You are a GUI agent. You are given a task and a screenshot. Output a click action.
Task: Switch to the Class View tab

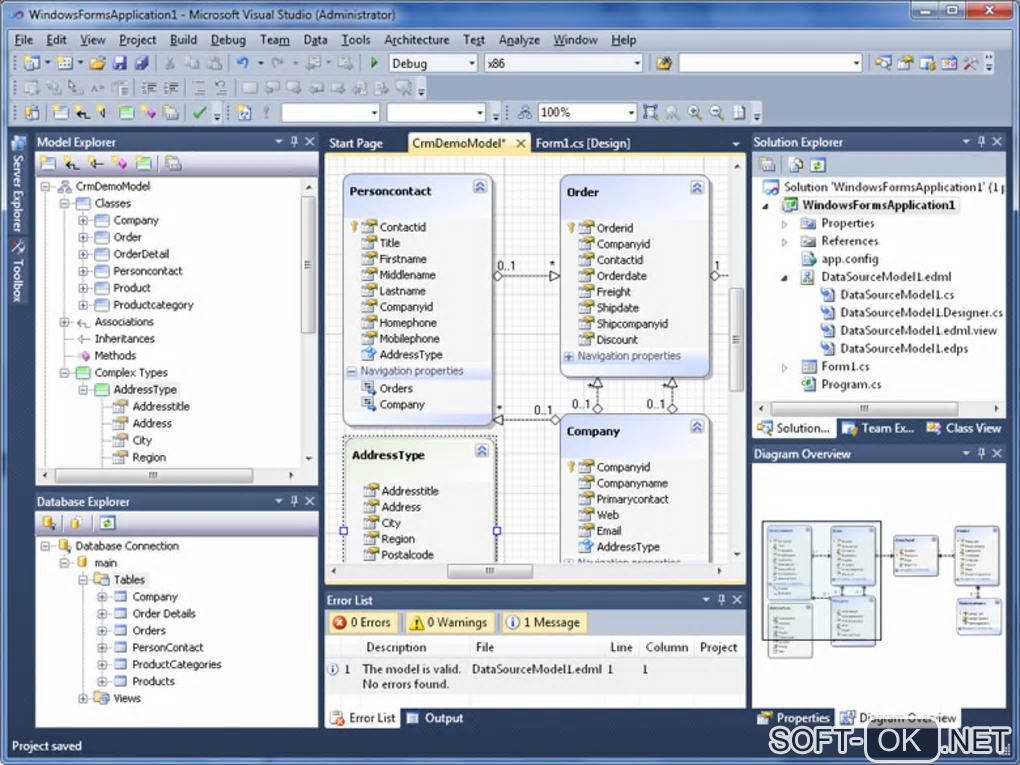pos(965,428)
